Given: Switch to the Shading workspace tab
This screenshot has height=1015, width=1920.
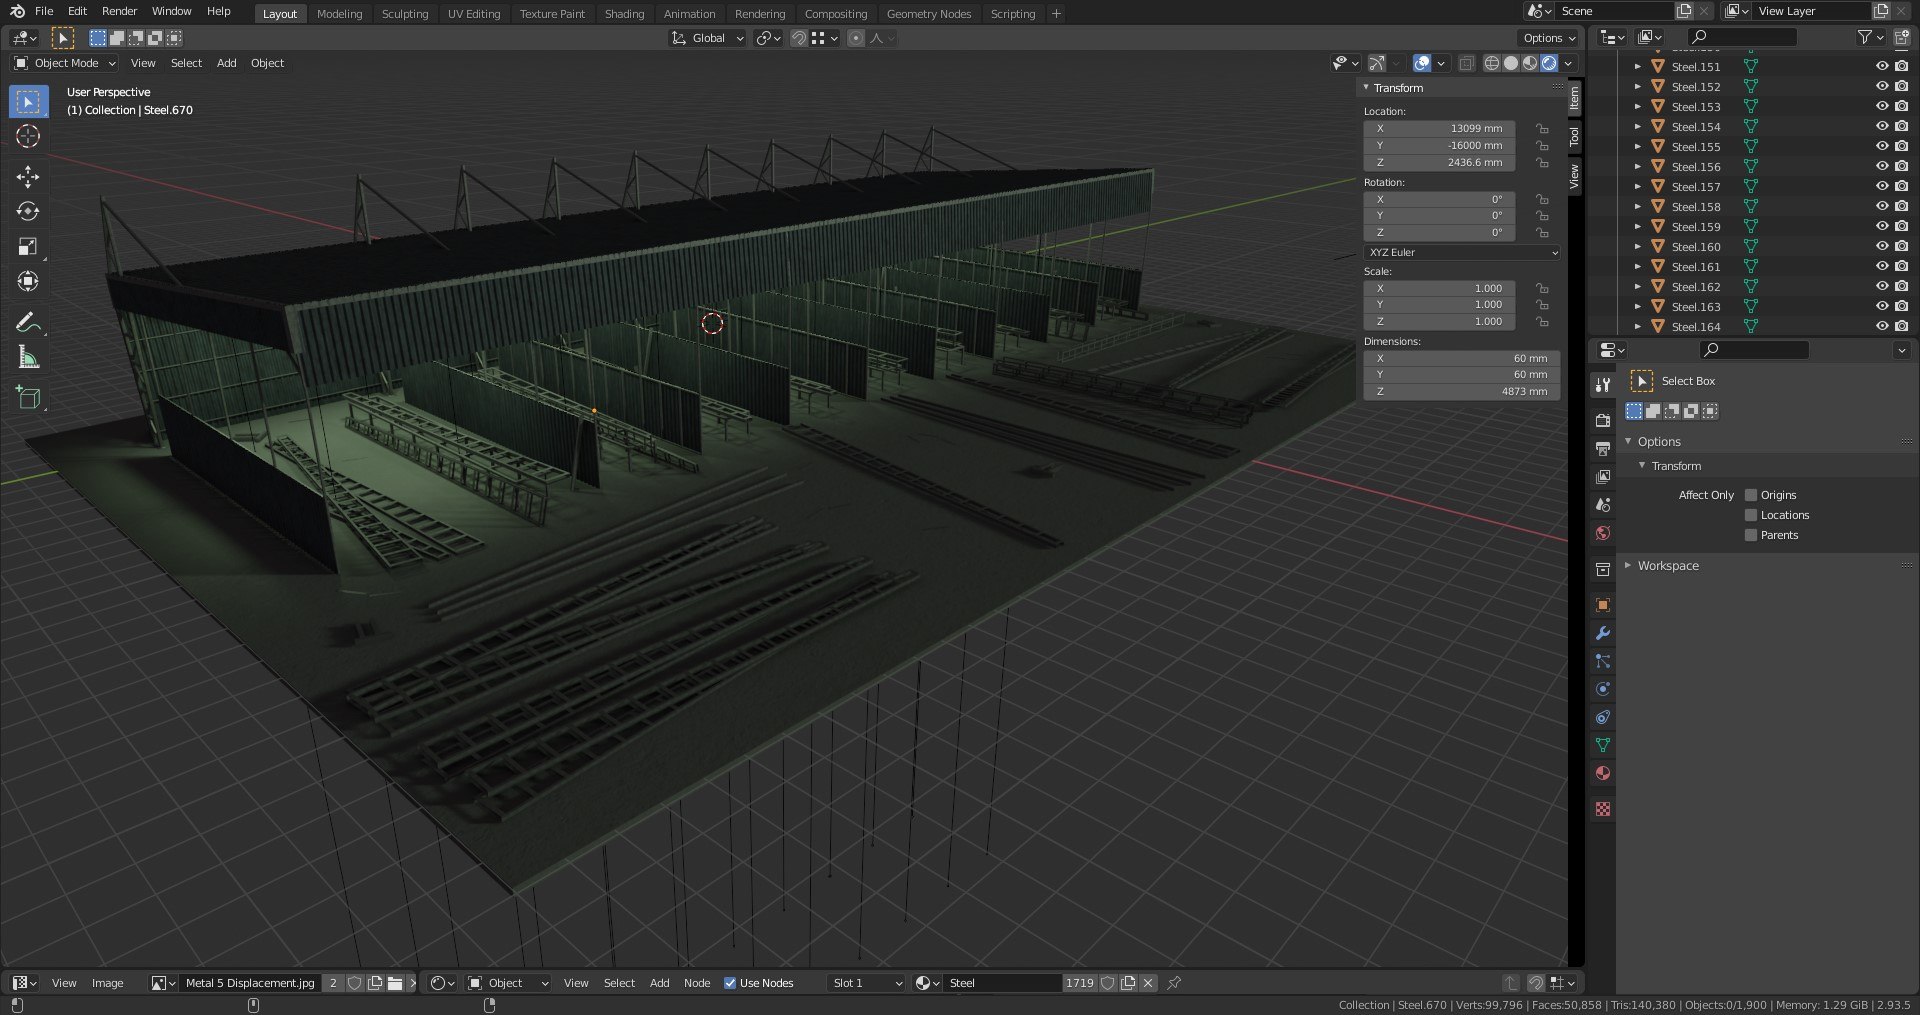Looking at the screenshot, I should 624,14.
